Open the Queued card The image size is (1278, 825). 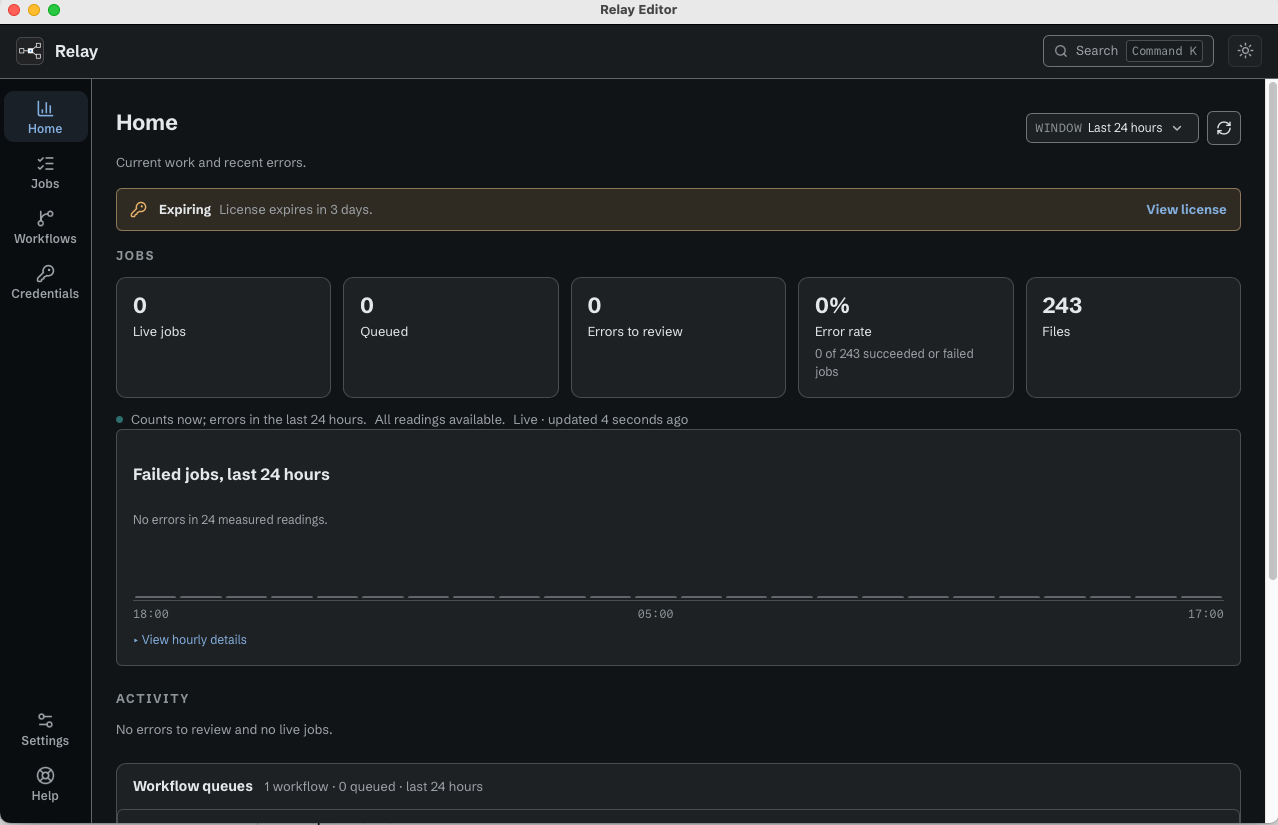pos(451,338)
